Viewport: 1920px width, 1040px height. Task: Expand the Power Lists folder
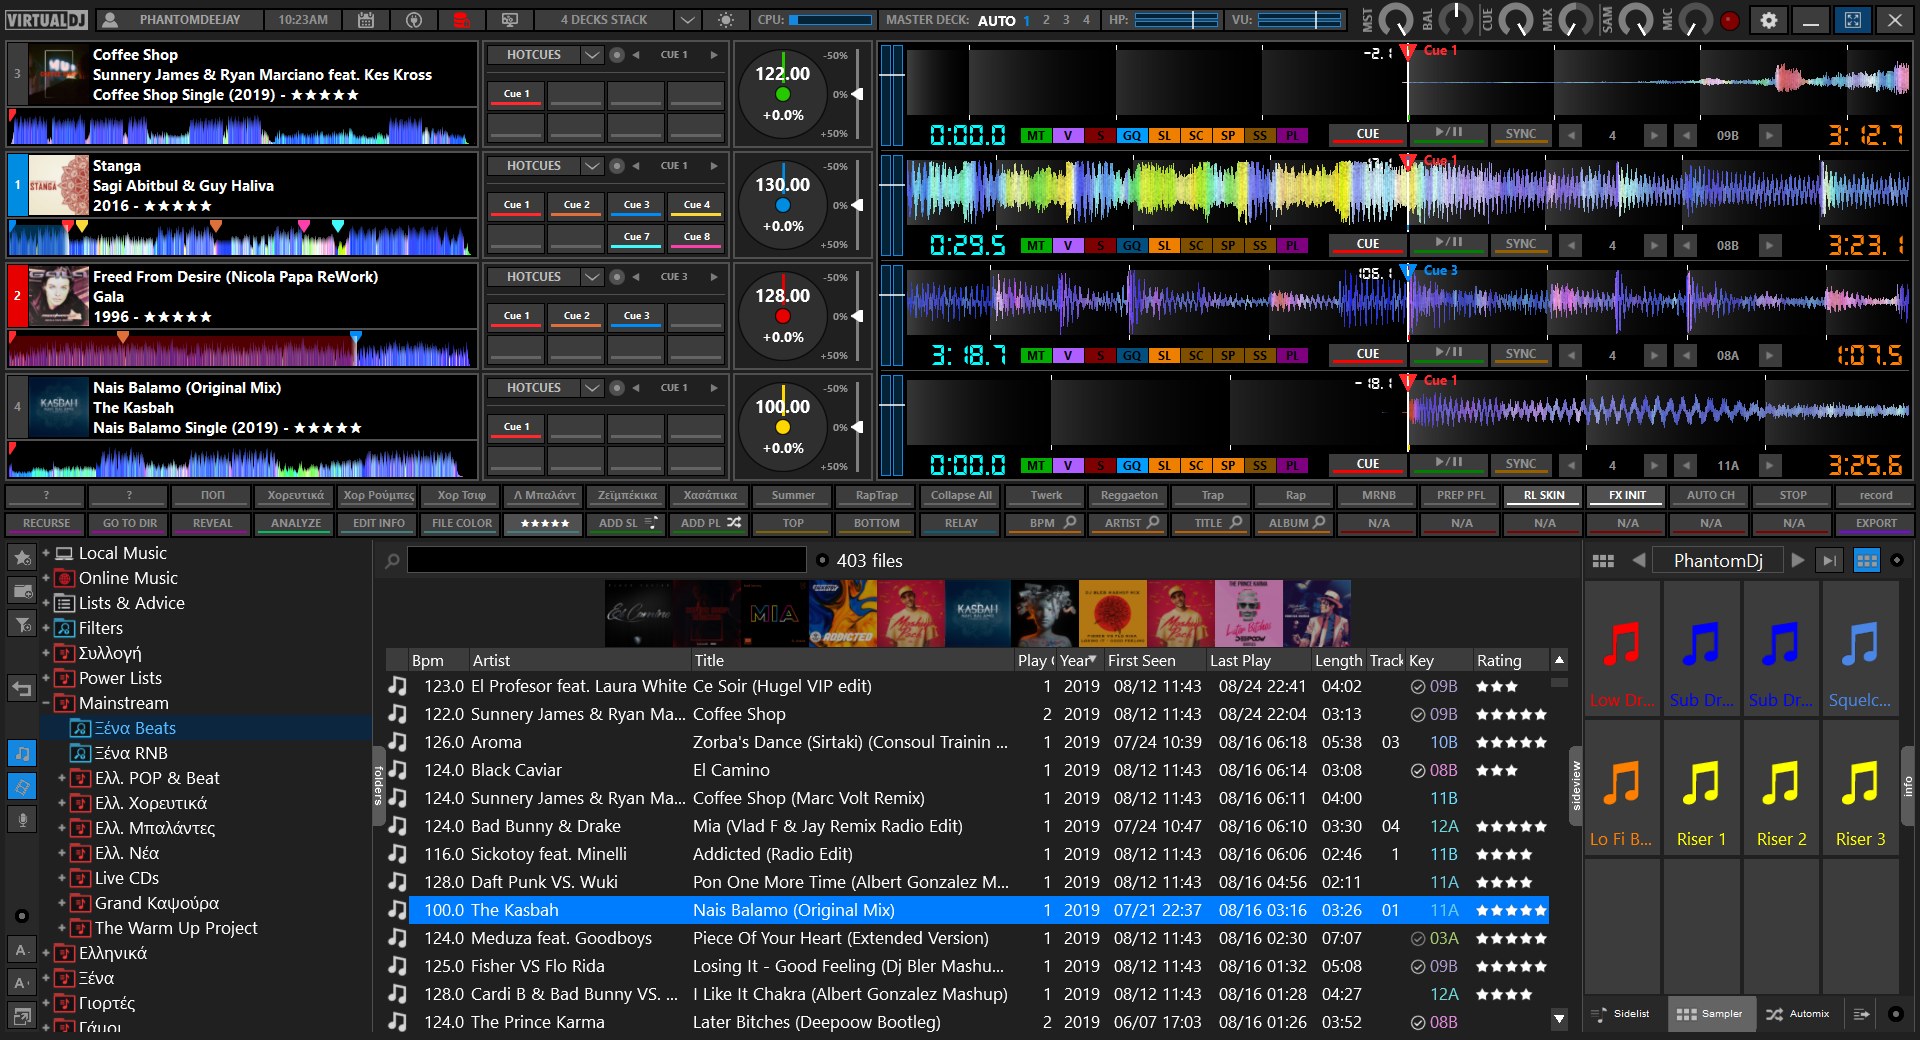[x=46, y=678]
